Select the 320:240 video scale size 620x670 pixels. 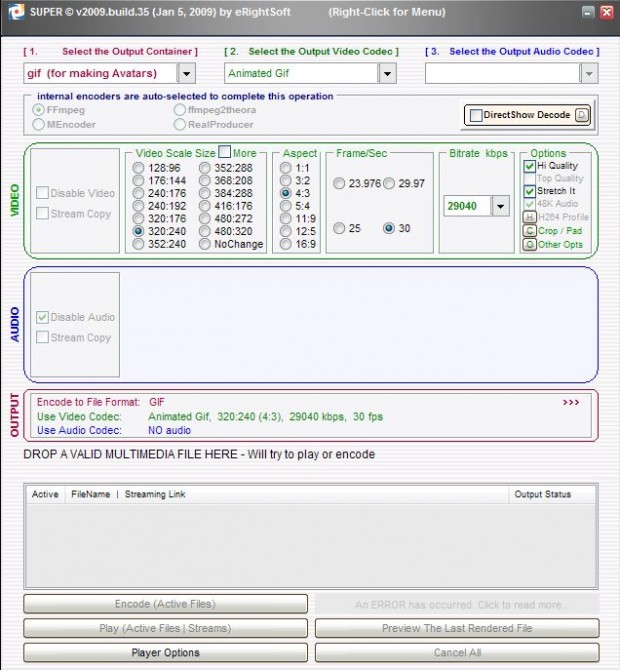[138, 231]
